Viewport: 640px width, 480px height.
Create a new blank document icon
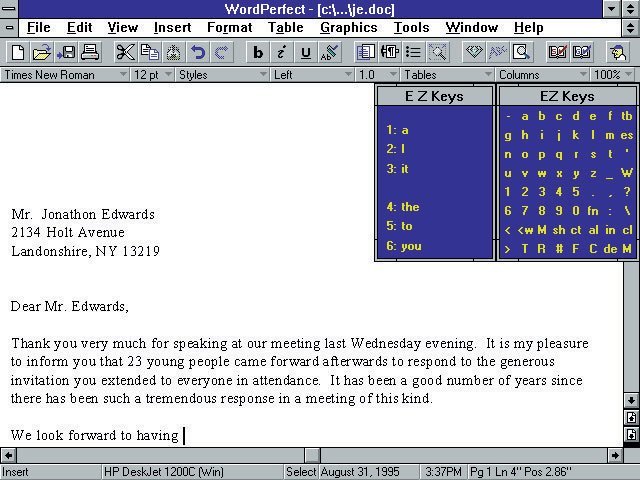point(18,52)
